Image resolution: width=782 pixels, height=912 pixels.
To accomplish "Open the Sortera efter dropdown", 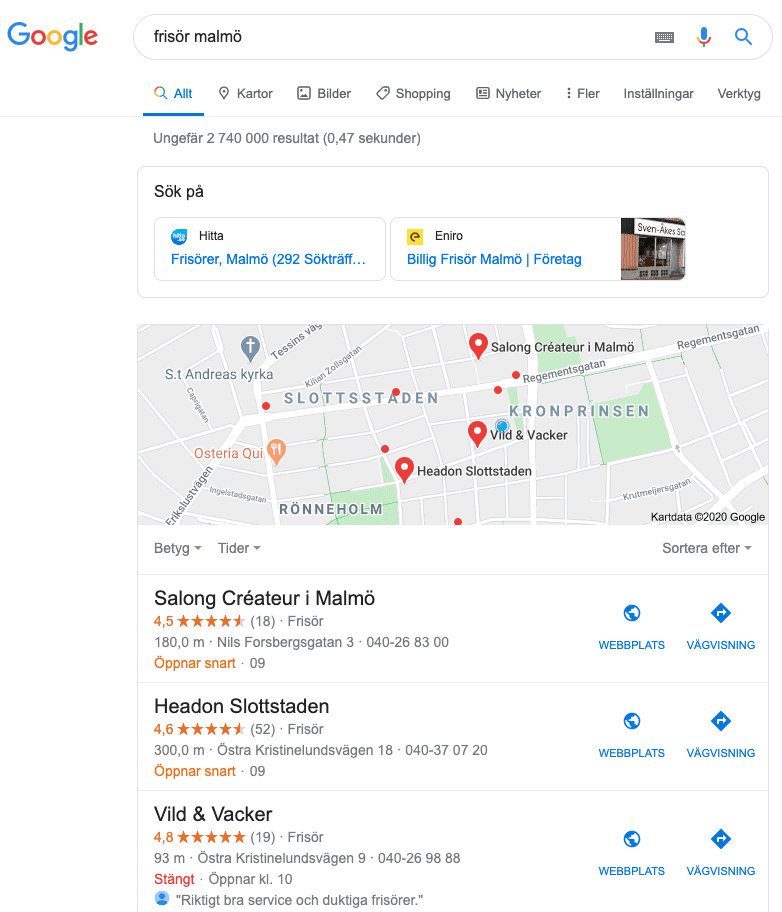I will [707, 548].
